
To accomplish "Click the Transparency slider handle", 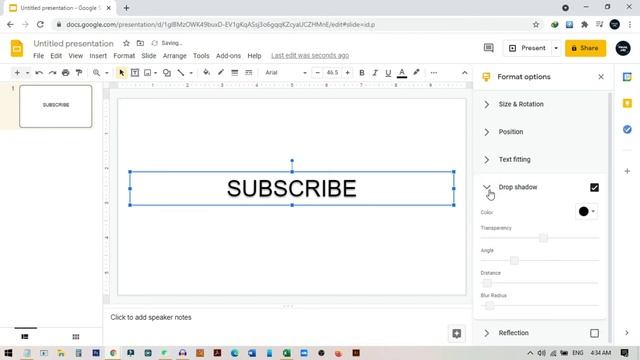I will pos(543,238).
